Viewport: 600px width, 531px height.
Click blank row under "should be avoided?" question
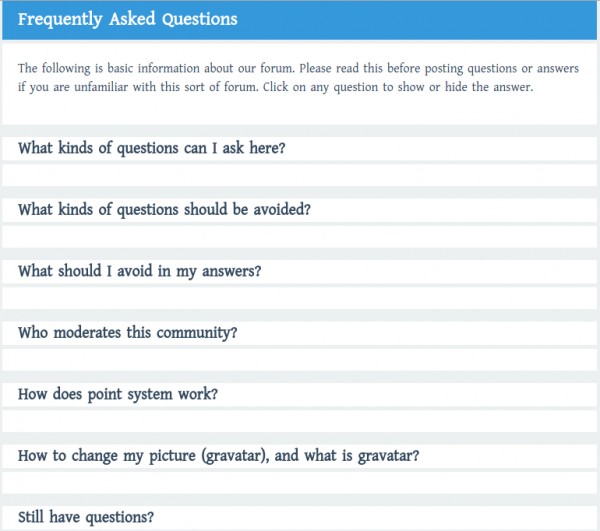(x=300, y=236)
